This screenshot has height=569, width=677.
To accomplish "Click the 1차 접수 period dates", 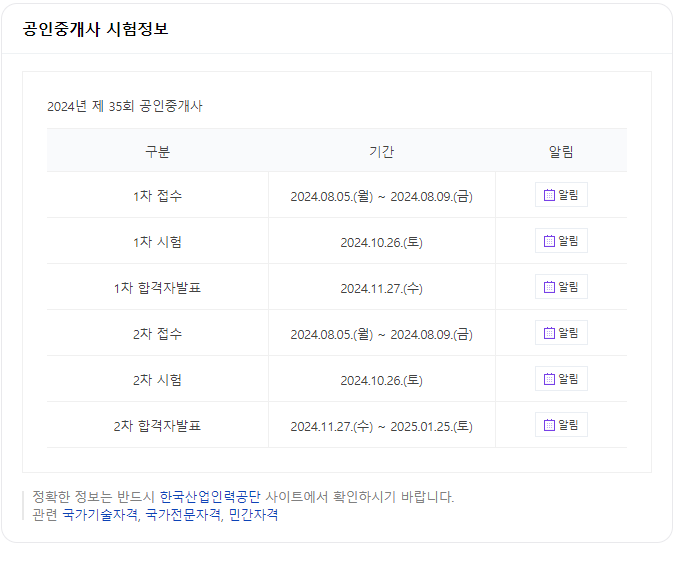I will 382,196.
